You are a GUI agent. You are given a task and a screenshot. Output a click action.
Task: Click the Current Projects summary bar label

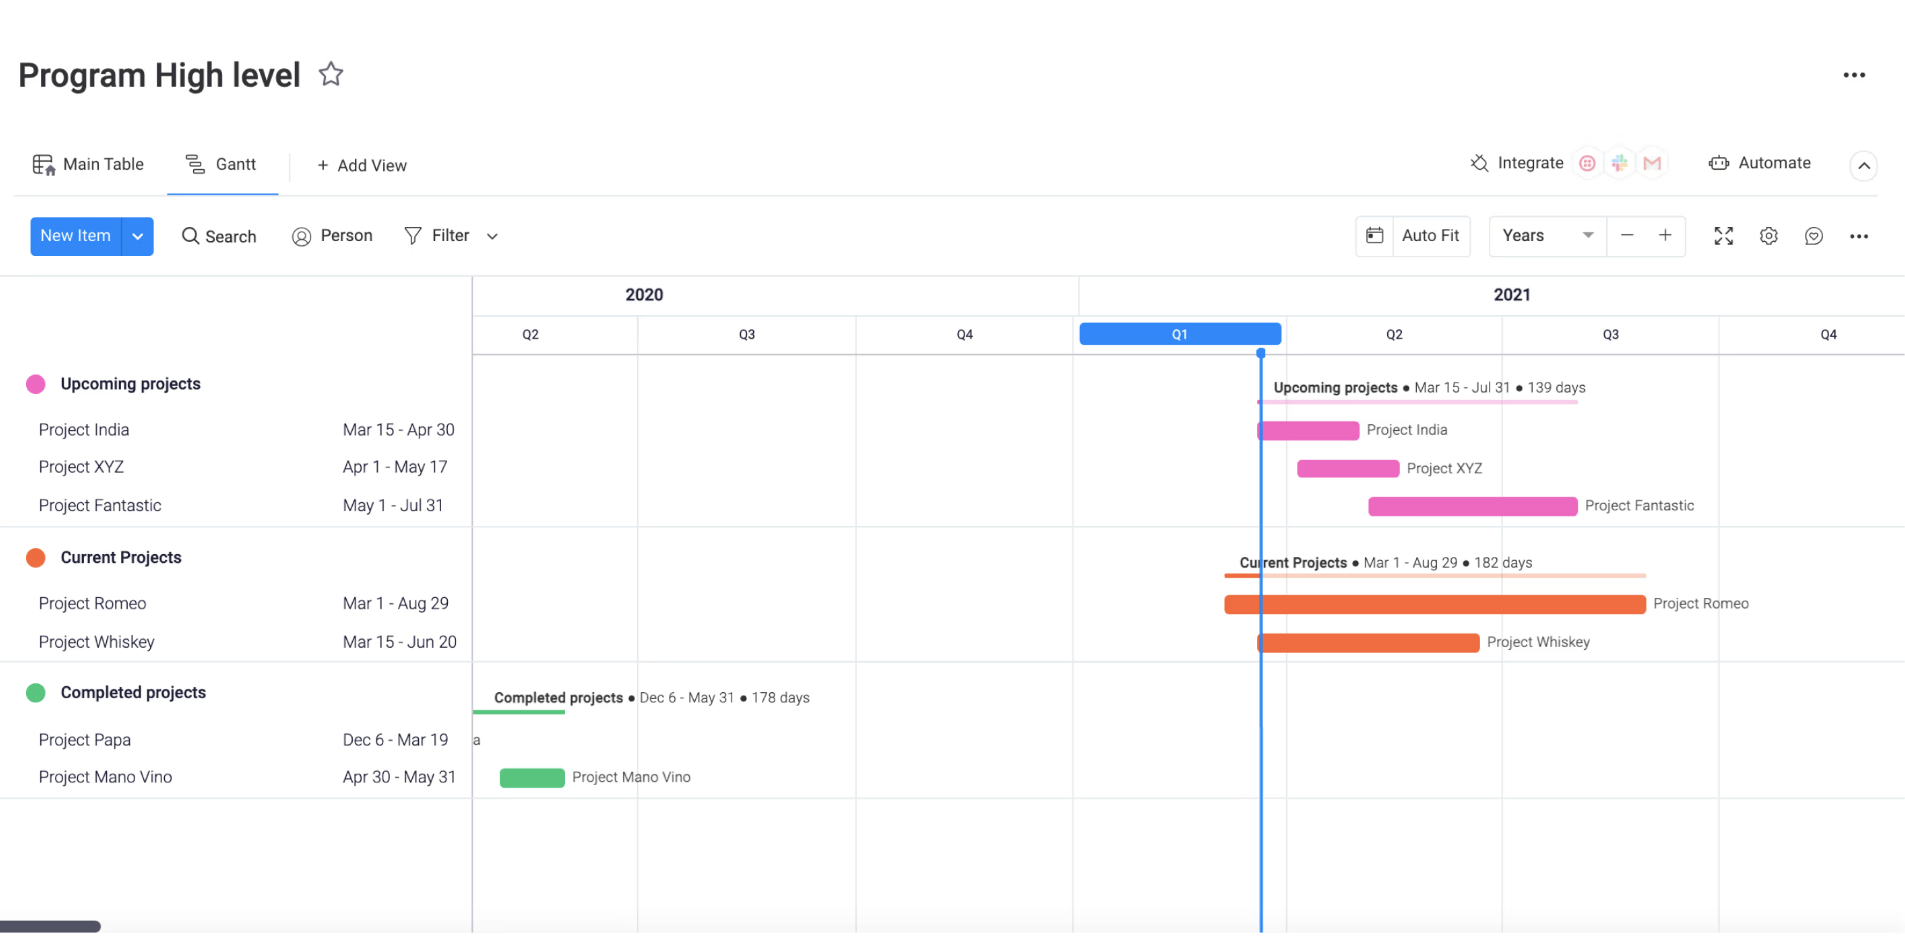pyautogui.click(x=1386, y=563)
